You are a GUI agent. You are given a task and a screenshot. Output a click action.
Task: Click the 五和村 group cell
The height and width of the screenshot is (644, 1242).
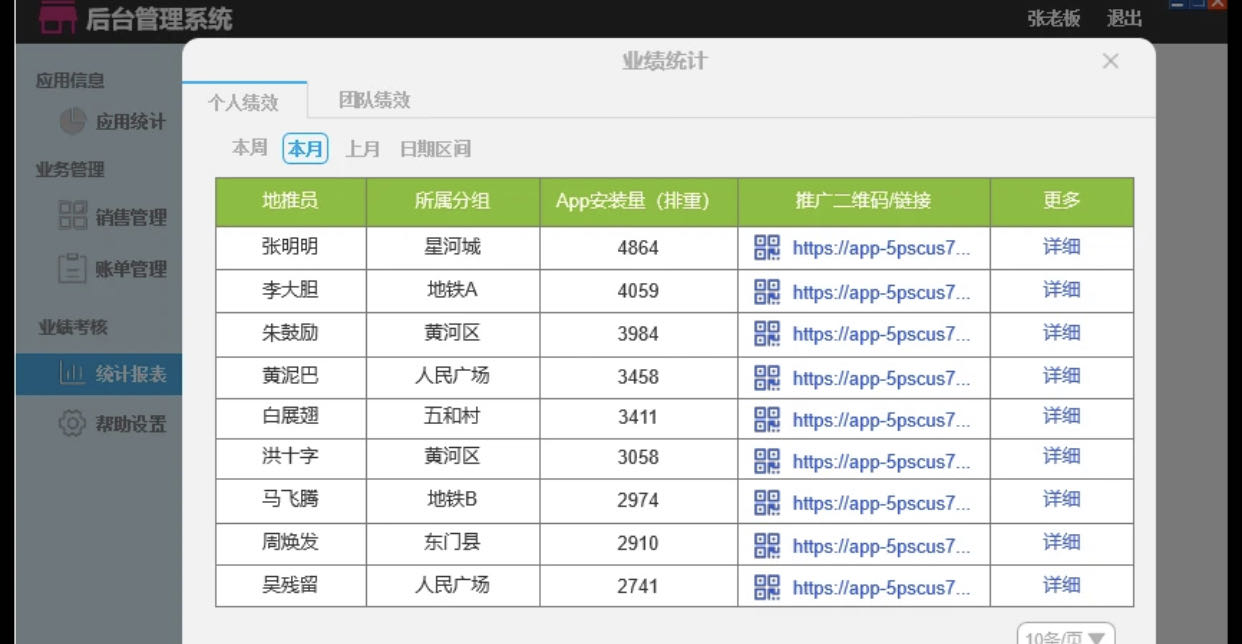(452, 416)
